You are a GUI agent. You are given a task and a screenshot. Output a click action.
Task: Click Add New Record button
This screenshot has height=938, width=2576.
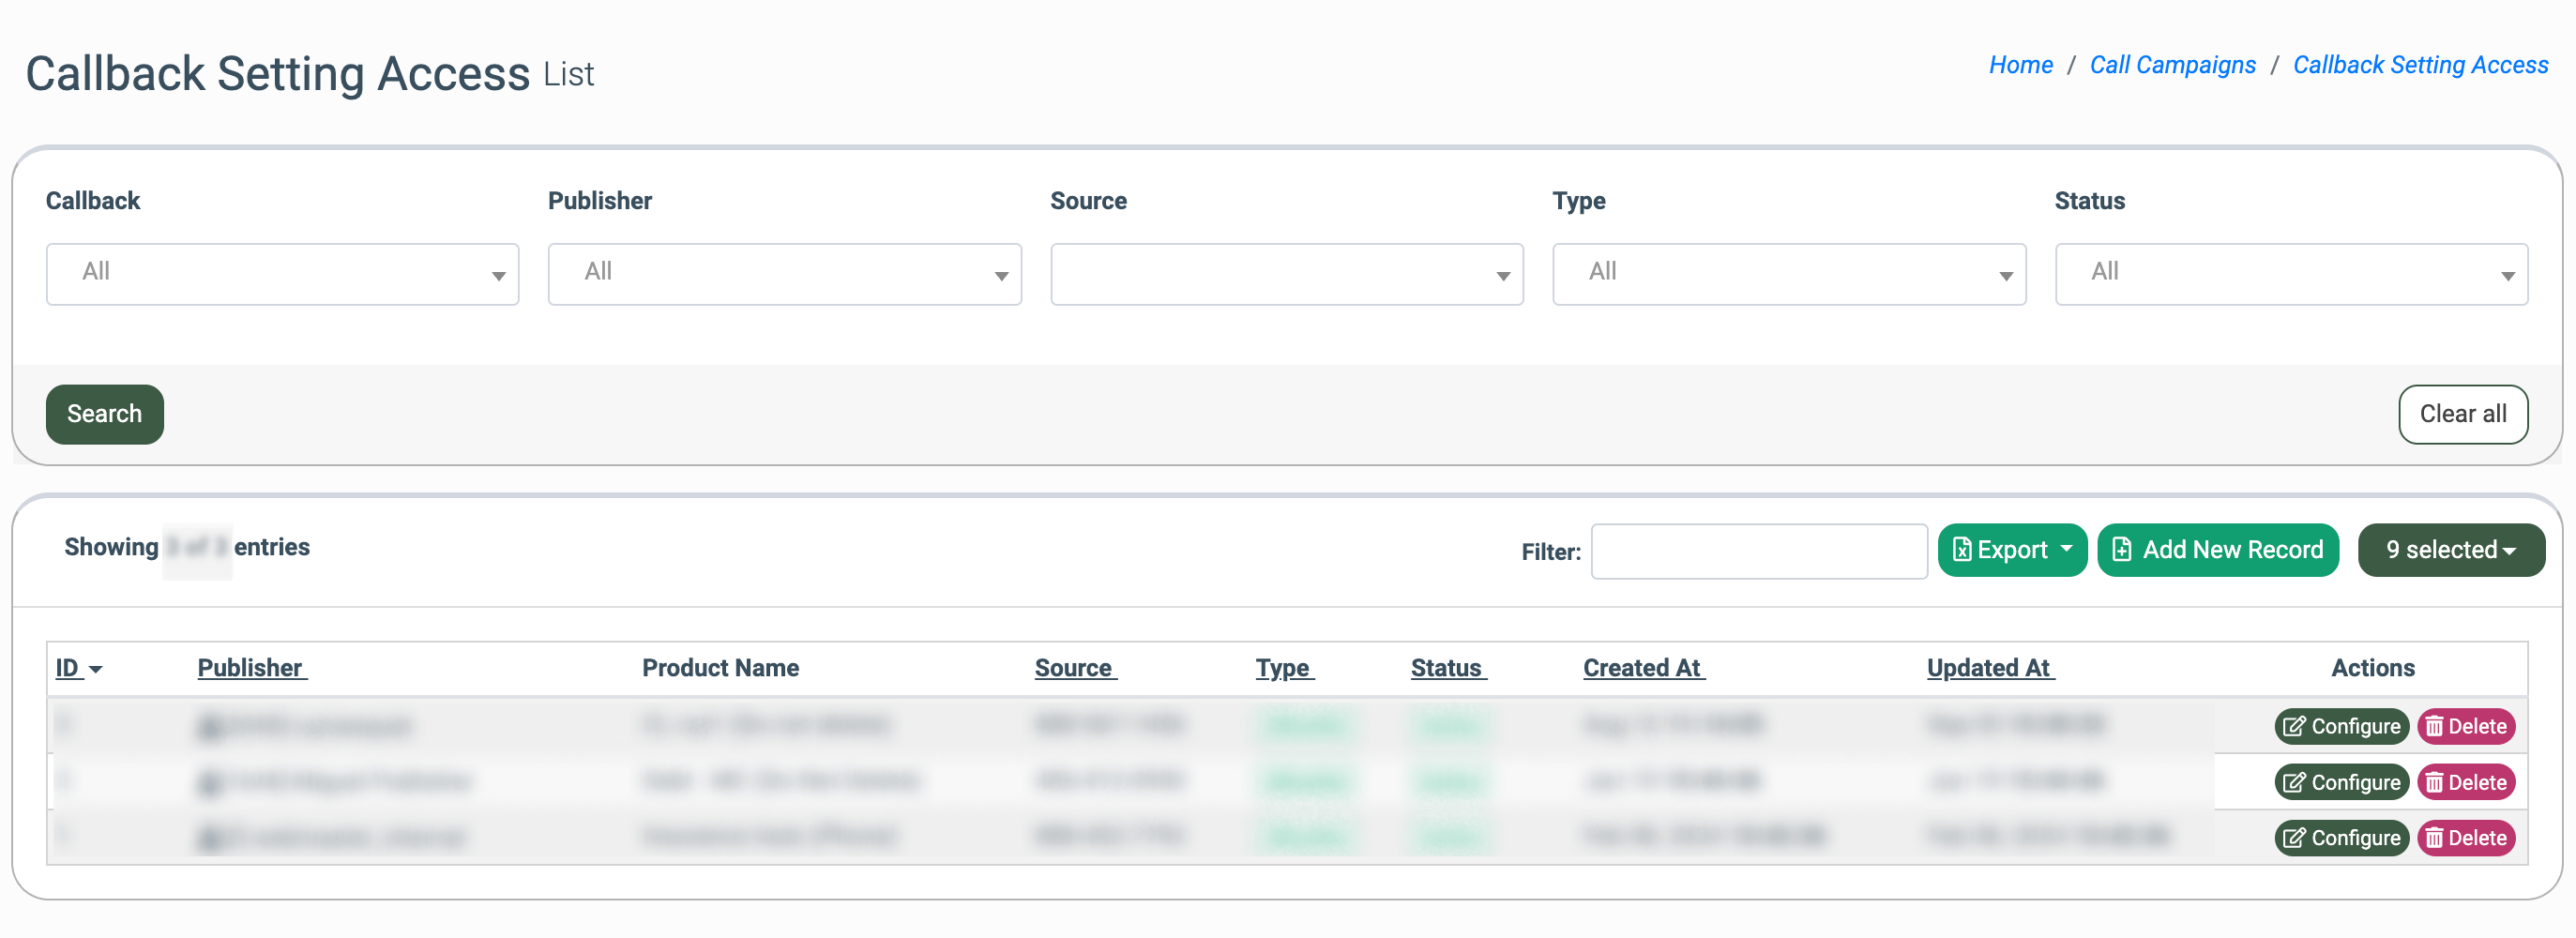[2217, 550]
